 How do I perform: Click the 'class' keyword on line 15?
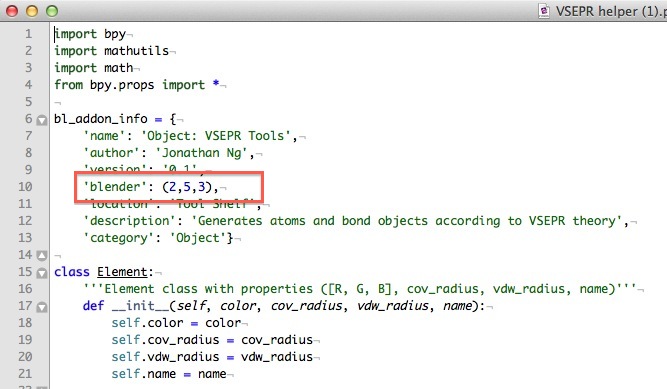(x=72, y=272)
